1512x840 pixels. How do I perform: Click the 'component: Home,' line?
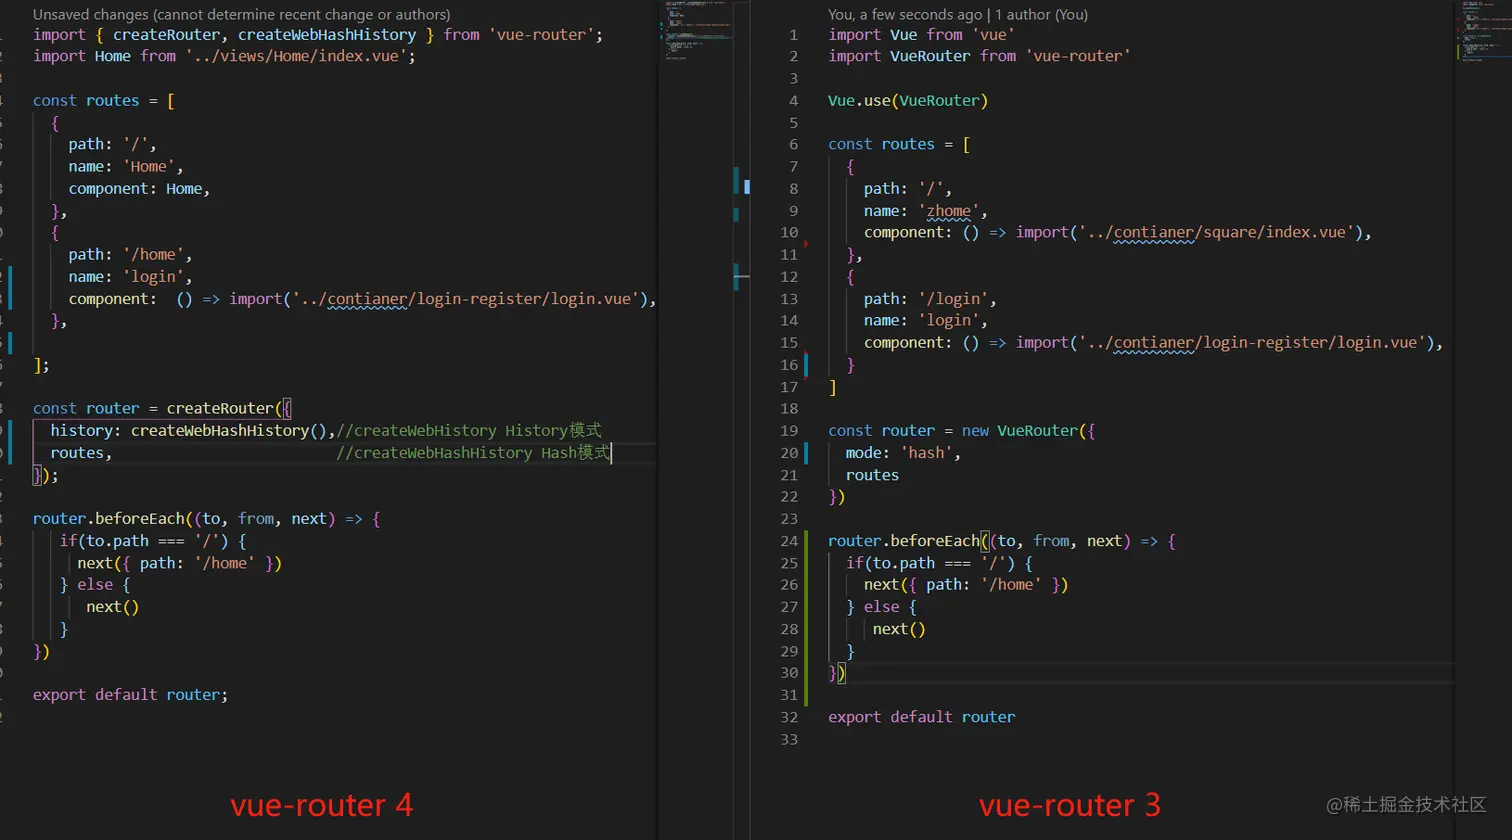click(139, 188)
